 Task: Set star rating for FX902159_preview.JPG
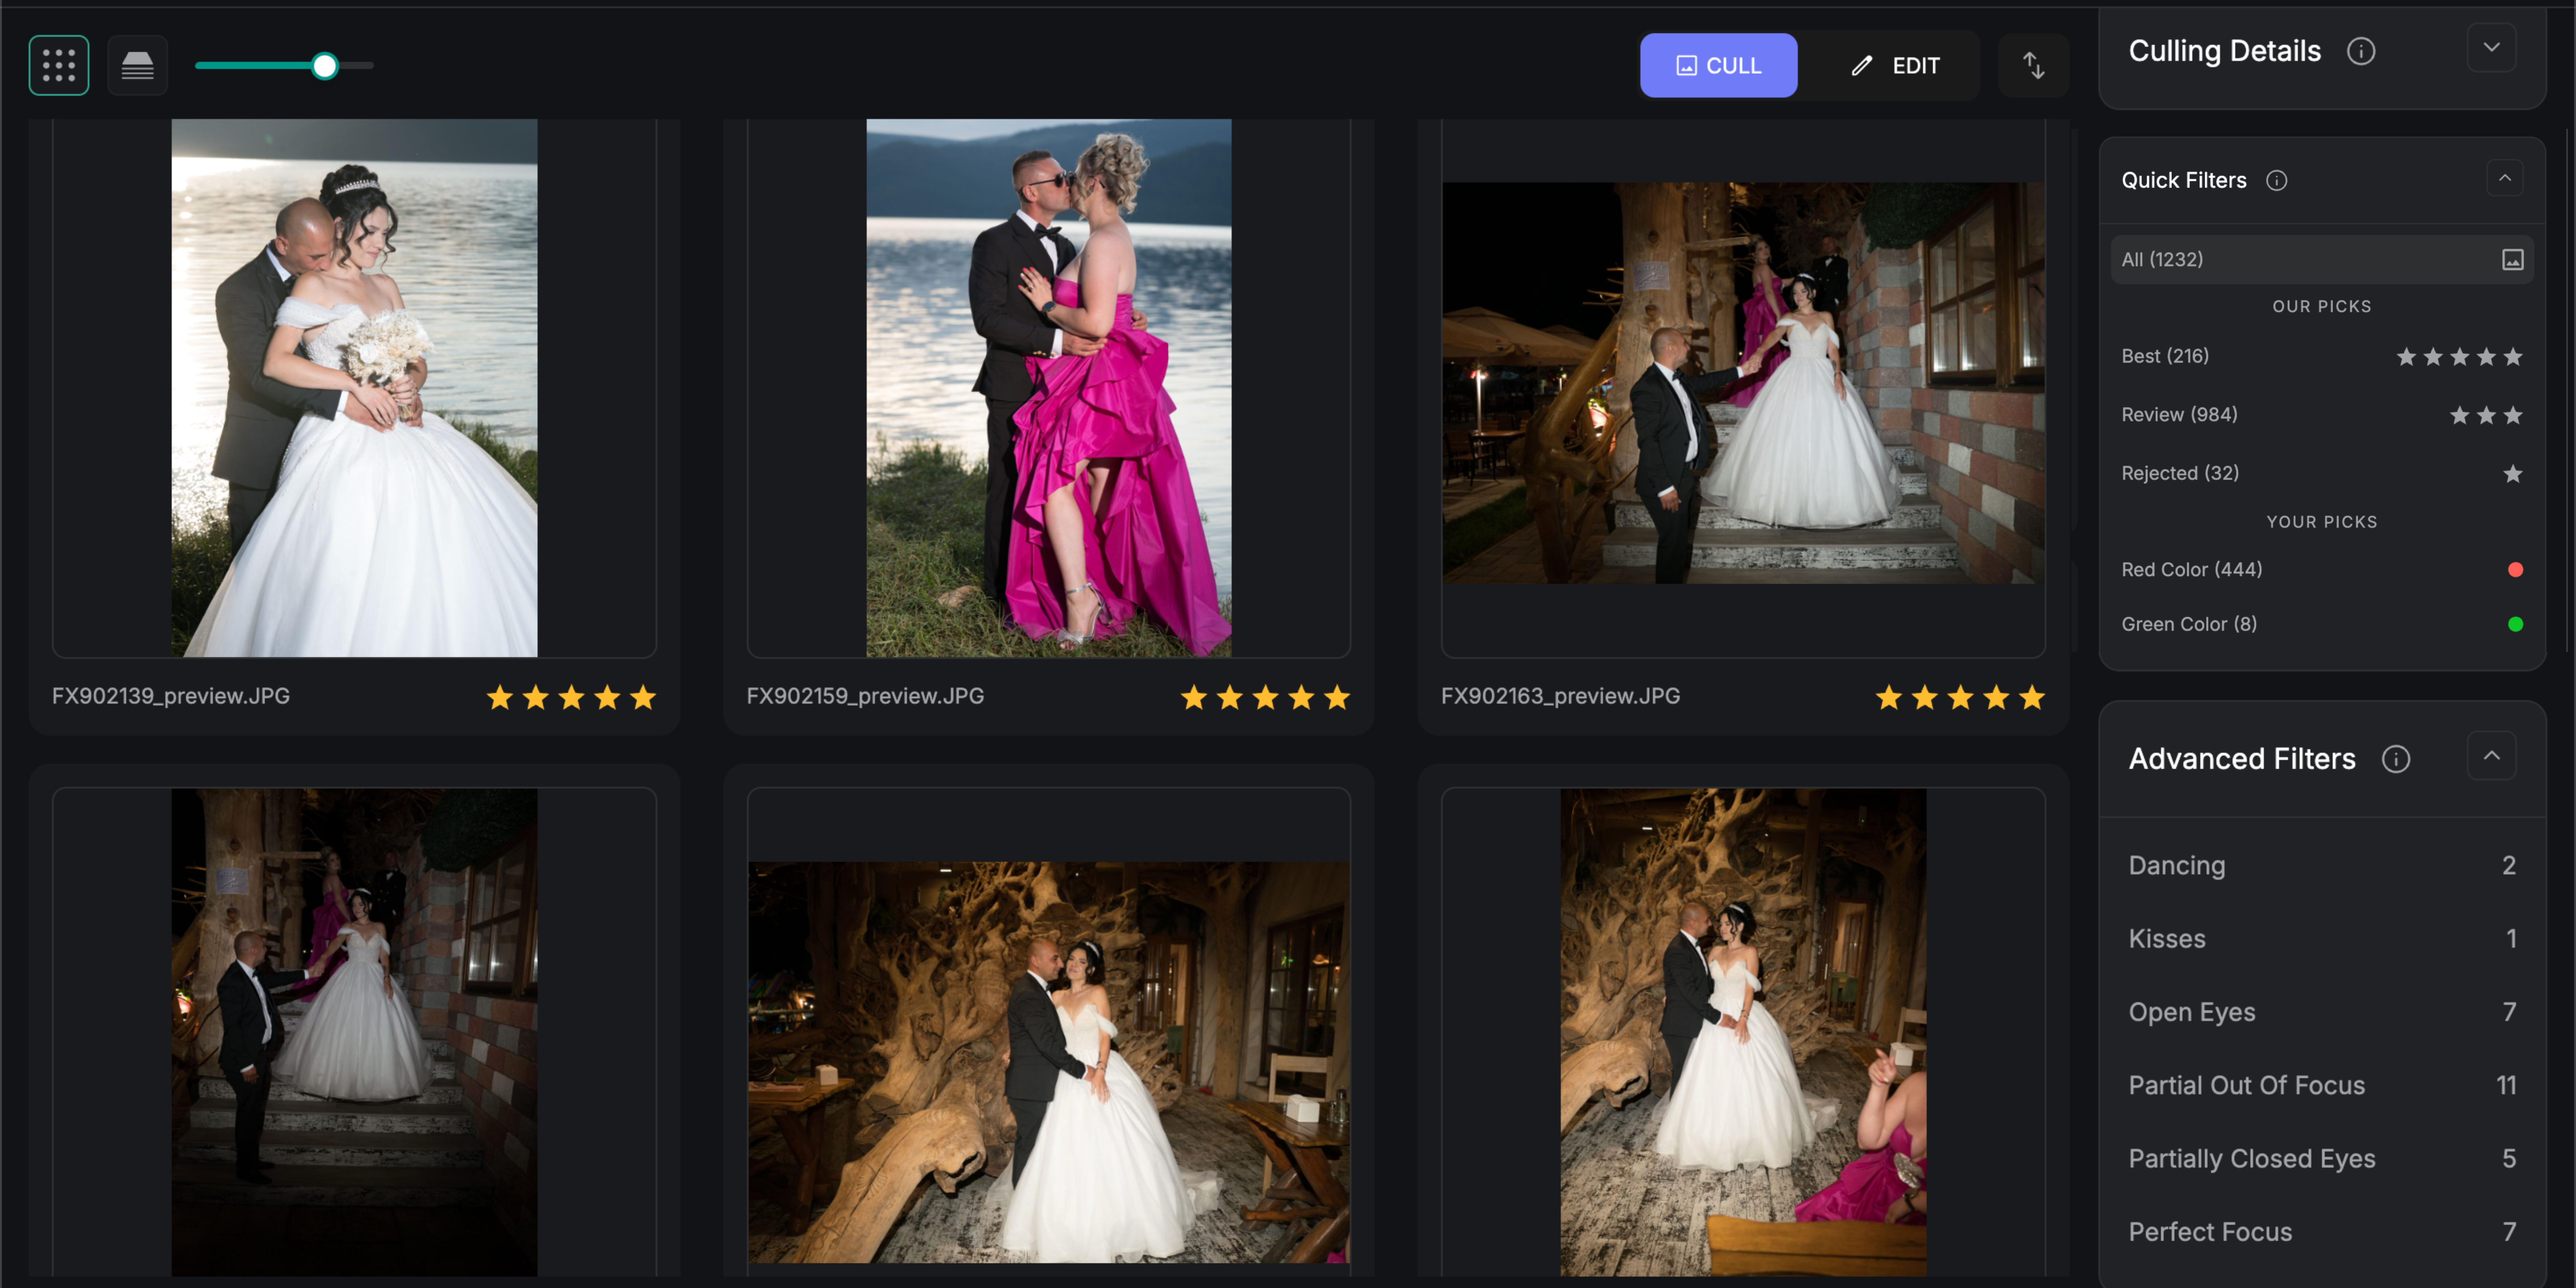click(1265, 697)
